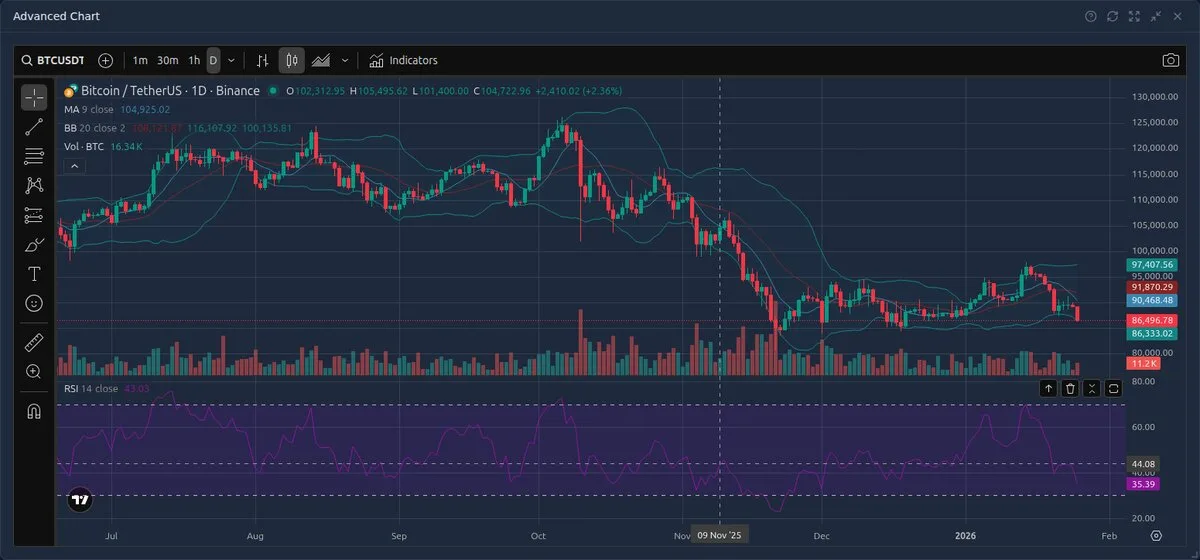The height and width of the screenshot is (560, 1200).
Task: Select the text annotation tool
Action: coord(34,273)
